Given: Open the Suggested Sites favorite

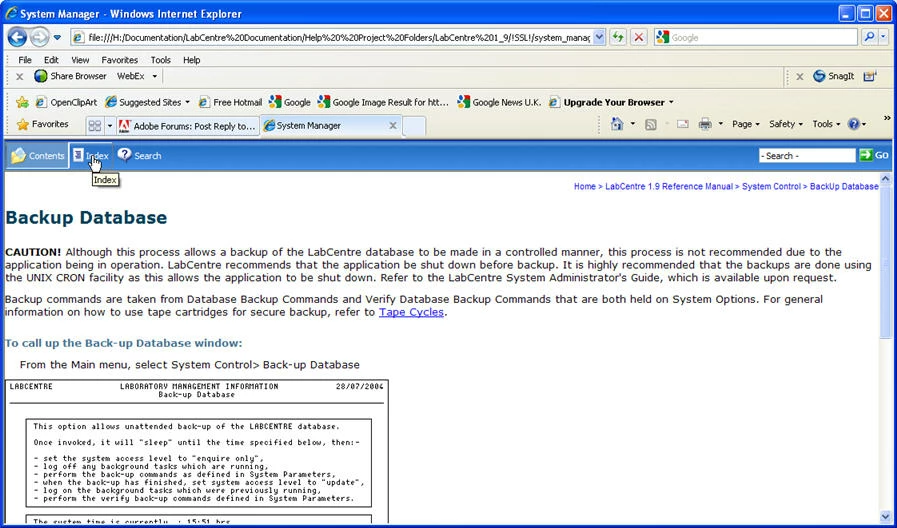Looking at the screenshot, I should [148, 102].
